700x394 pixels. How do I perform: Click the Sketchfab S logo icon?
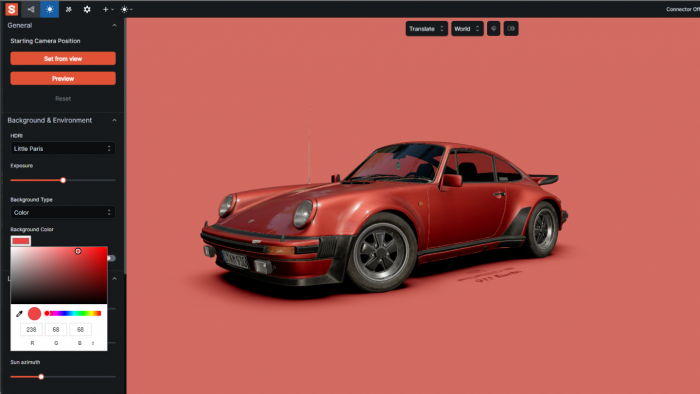point(12,9)
